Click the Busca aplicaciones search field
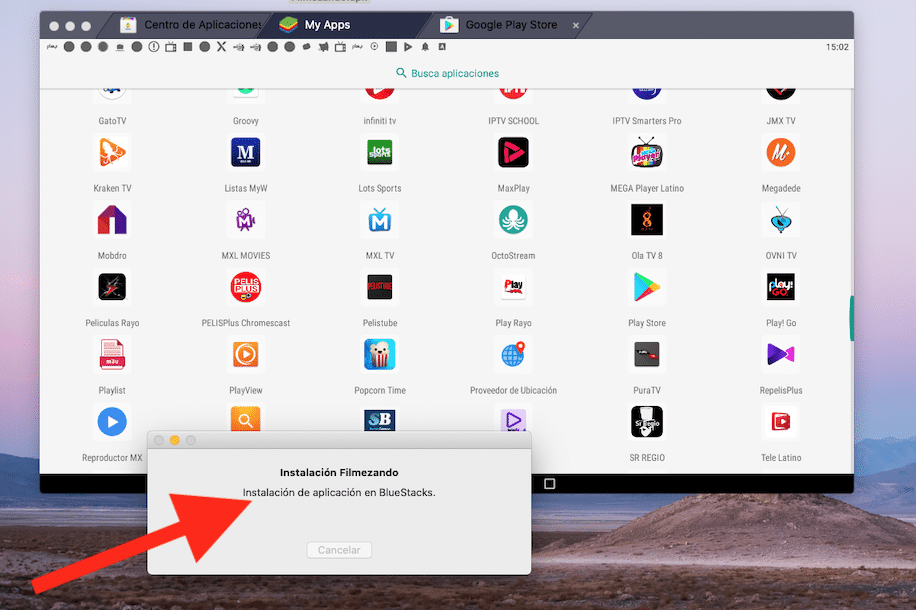 click(x=447, y=73)
